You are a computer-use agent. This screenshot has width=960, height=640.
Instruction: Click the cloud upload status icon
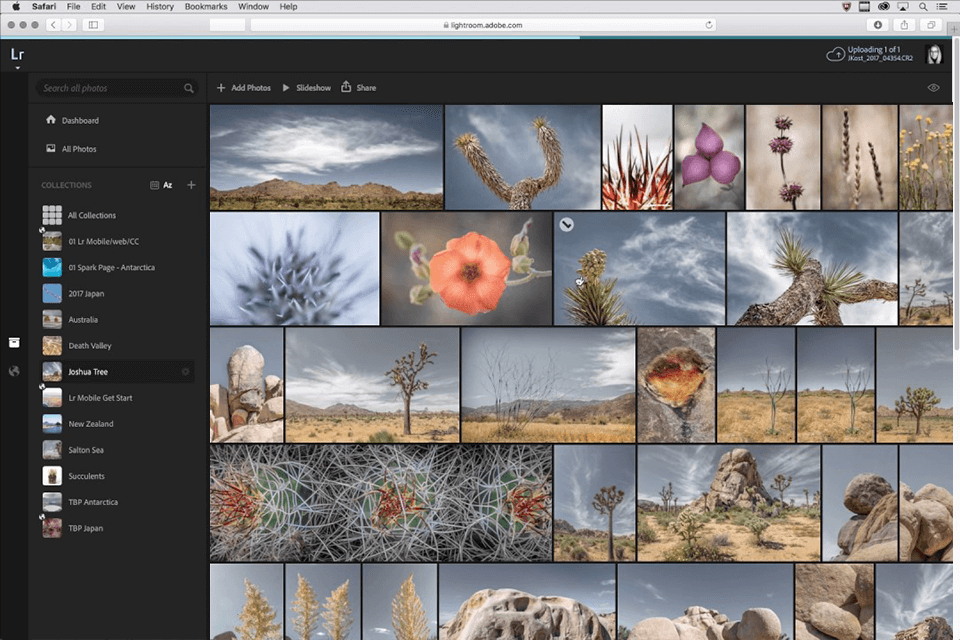pyautogui.click(x=835, y=55)
